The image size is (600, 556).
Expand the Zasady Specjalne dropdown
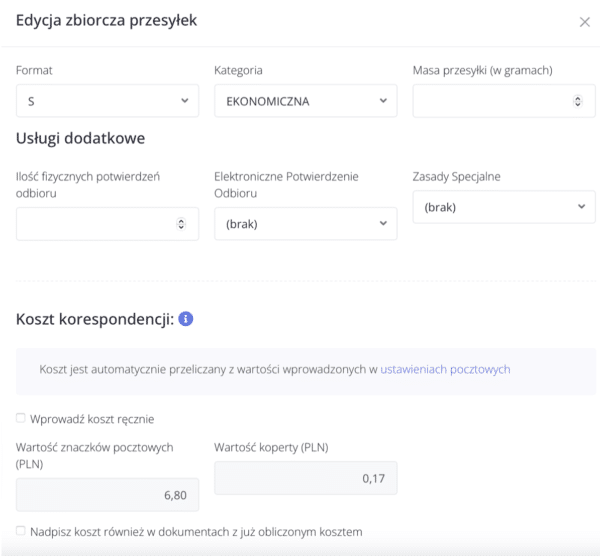503,207
